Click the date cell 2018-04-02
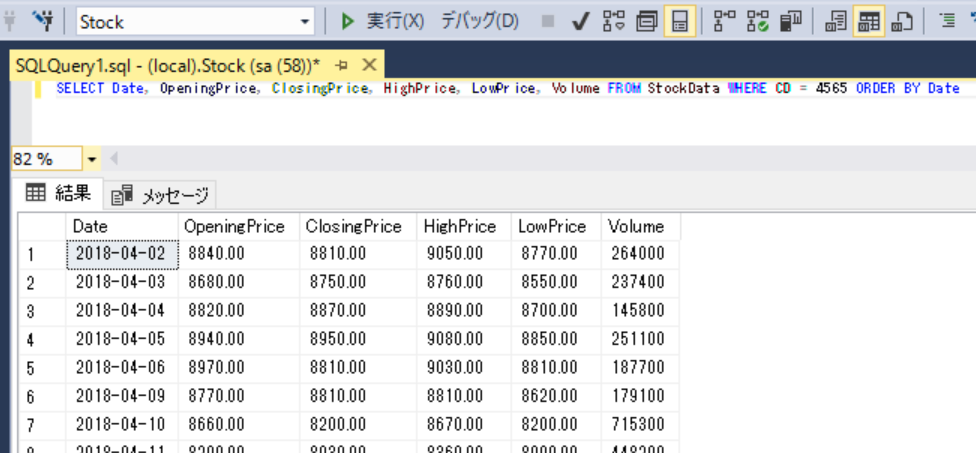Image resolution: width=976 pixels, height=453 pixels. (122, 255)
